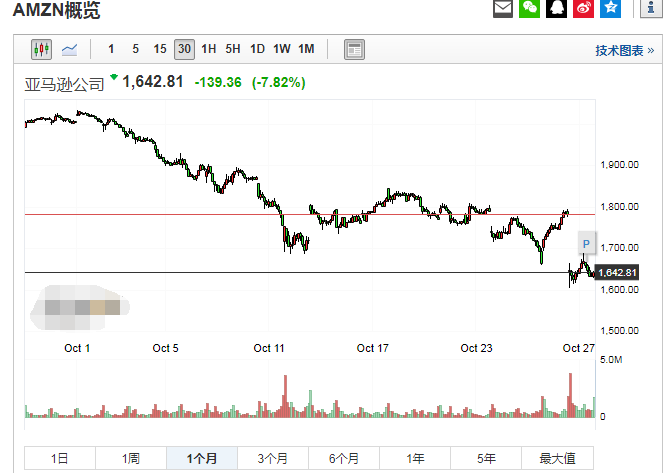Select the 15 minute interval
Image resolution: width=670 pixels, height=473 pixels.
pos(160,49)
